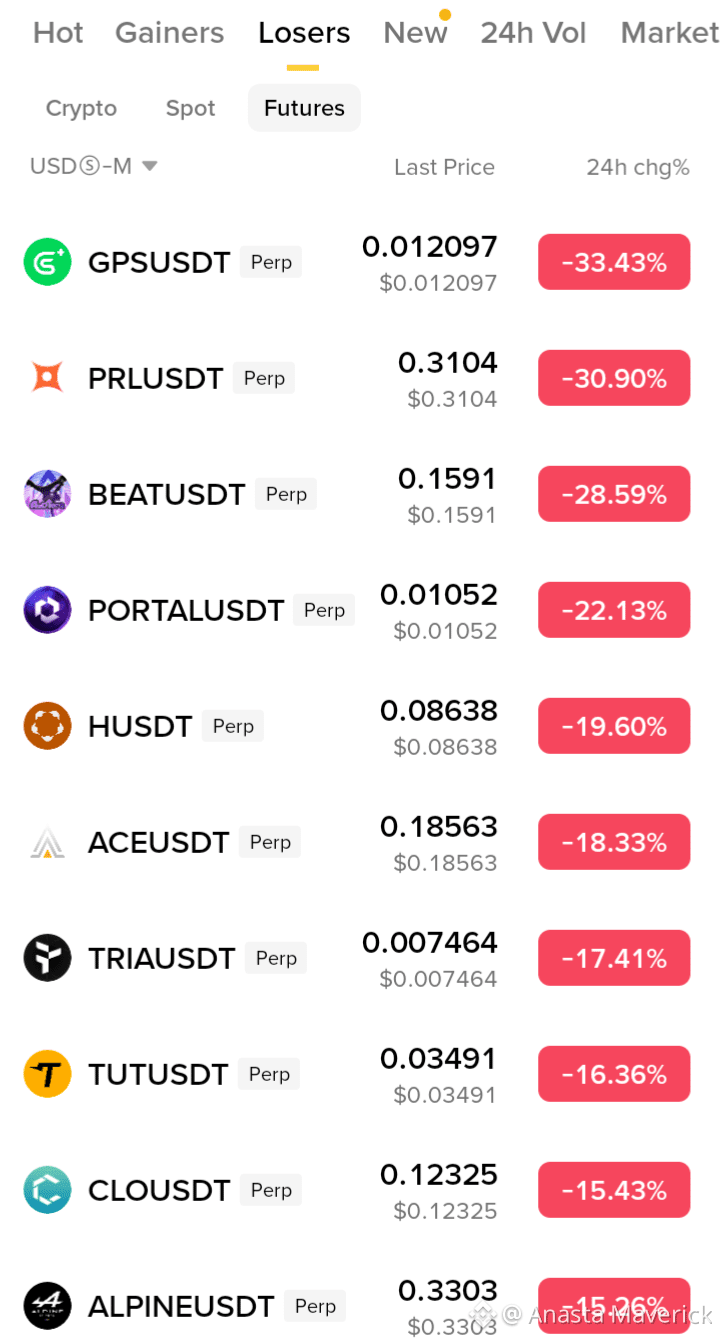The image size is (720, 1340).
Task: Tap the -33.43% change badge
Action: 614,262
